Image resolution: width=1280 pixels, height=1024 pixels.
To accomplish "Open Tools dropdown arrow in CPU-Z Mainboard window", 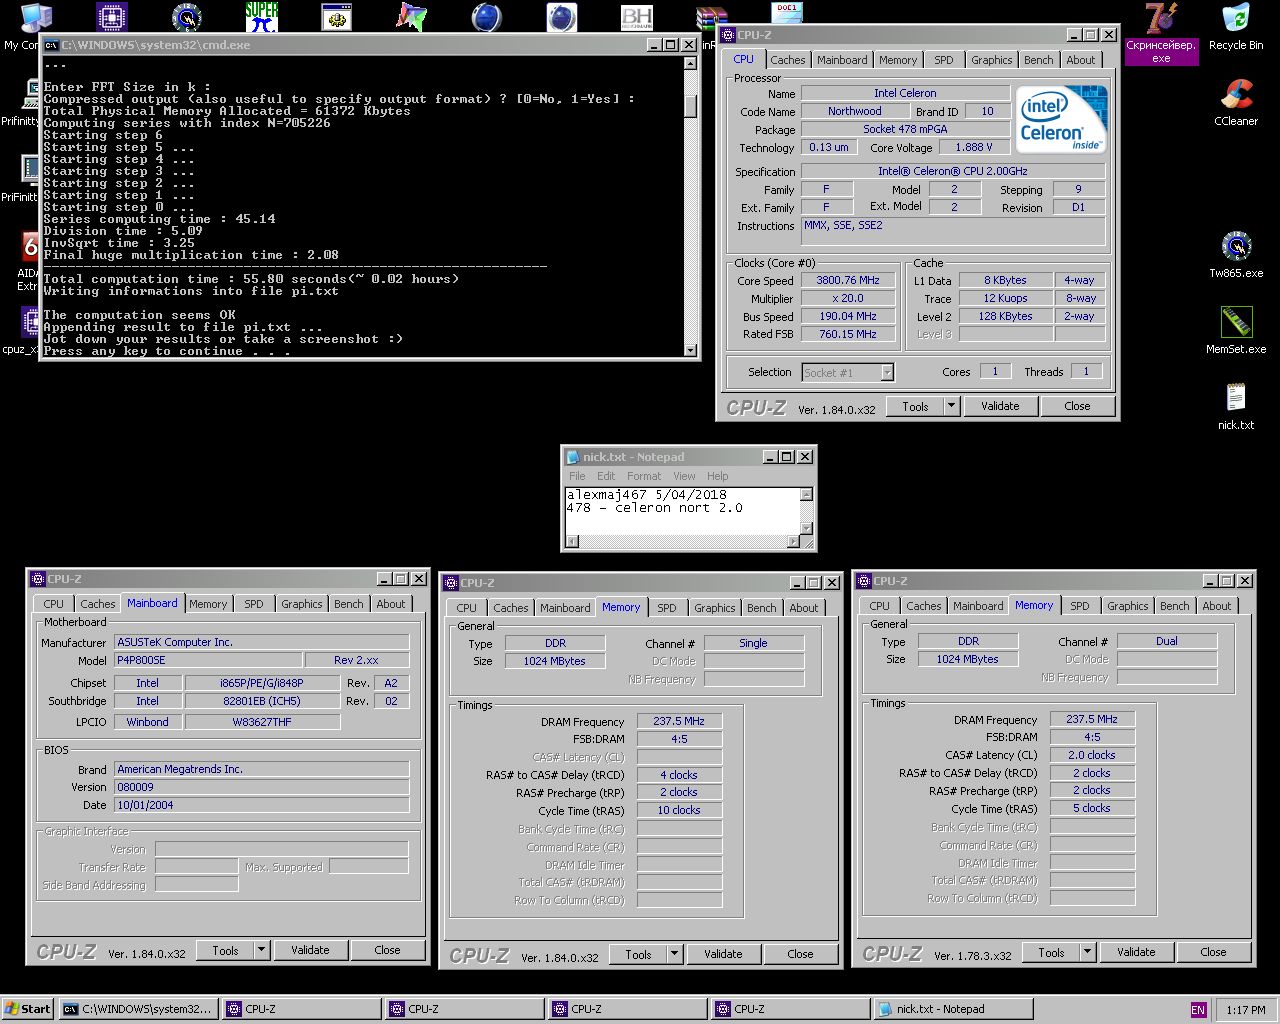I will (x=261, y=950).
